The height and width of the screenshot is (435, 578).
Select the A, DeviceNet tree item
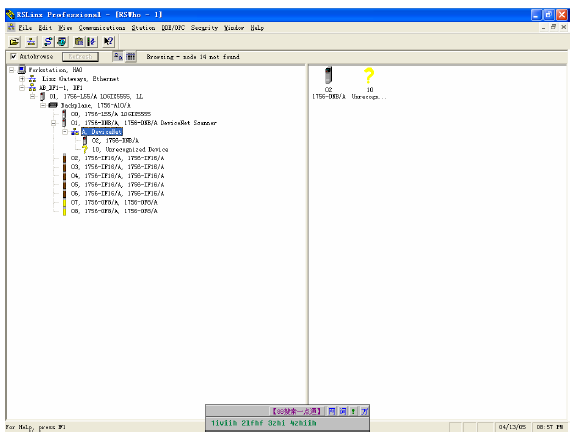pos(102,132)
